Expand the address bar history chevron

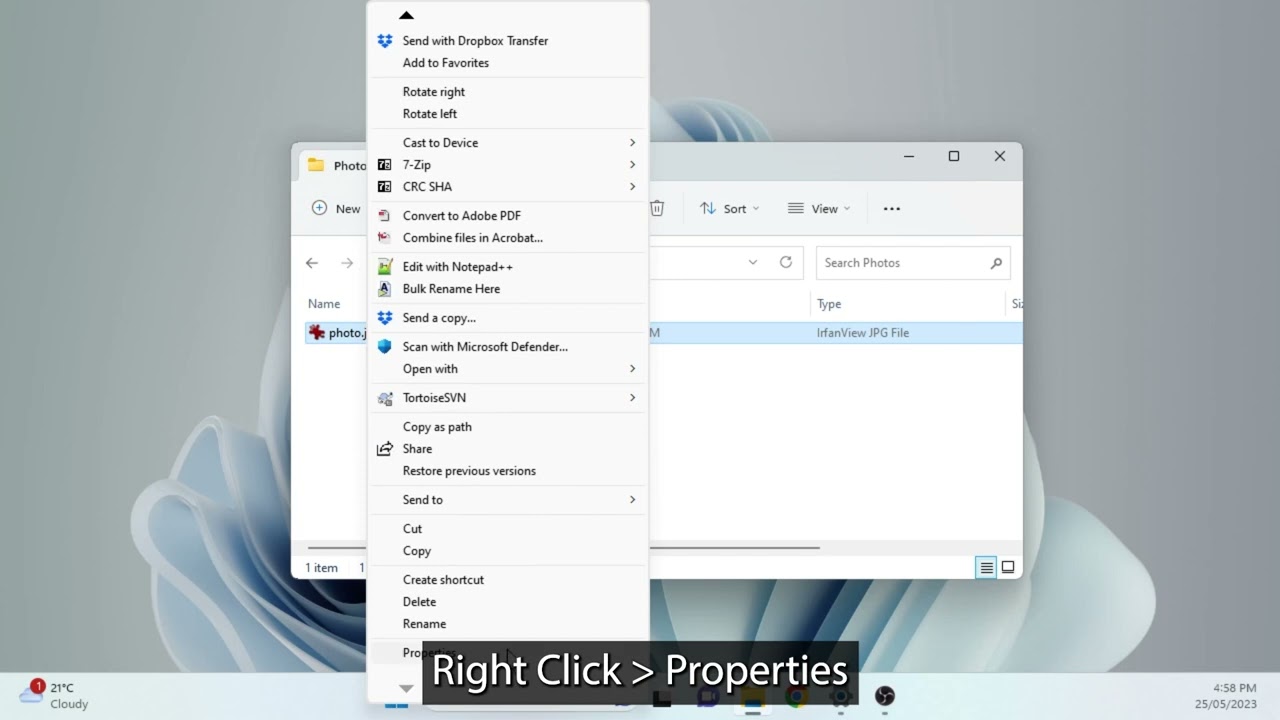pyautogui.click(x=753, y=263)
